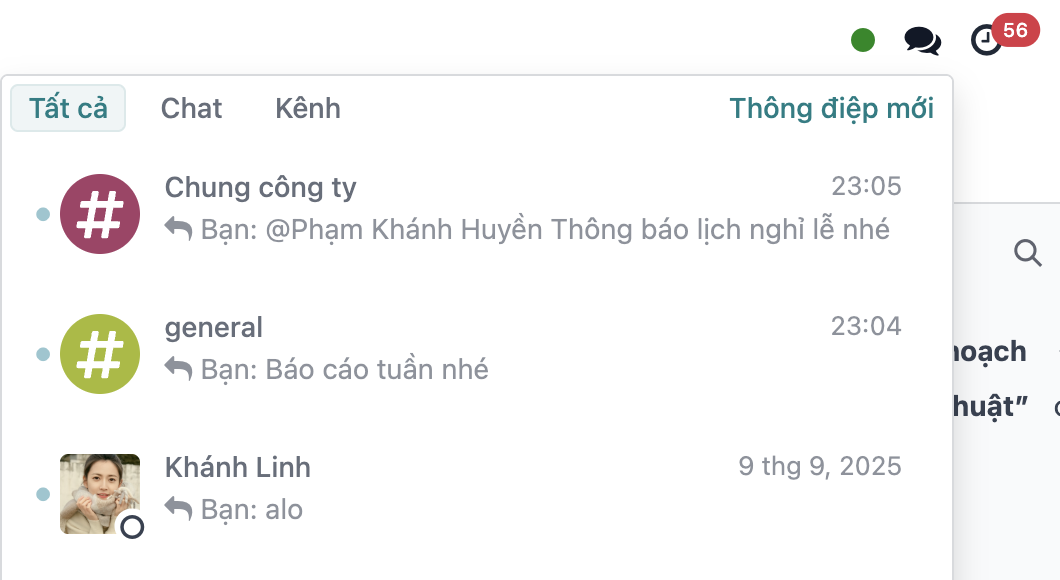Open "Thông điệp mới" to compose a message
This screenshot has width=1060, height=580.
(x=833, y=108)
